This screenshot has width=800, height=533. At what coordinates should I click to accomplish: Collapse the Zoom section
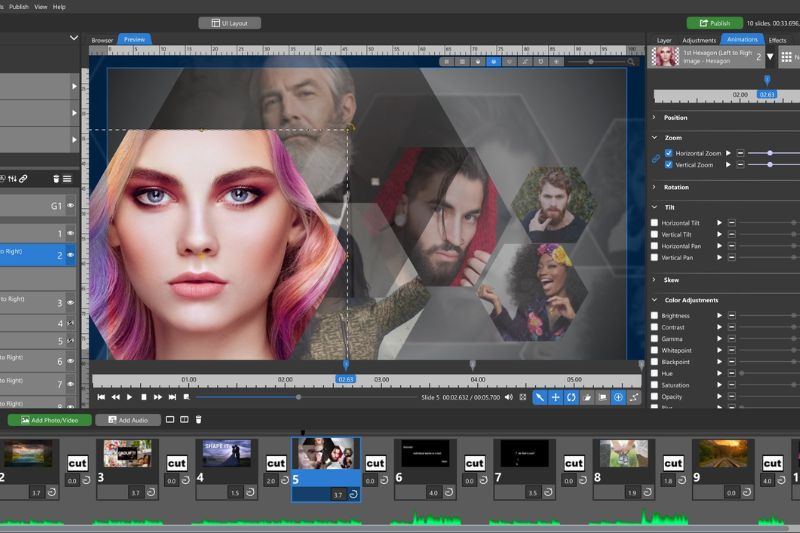click(654, 138)
